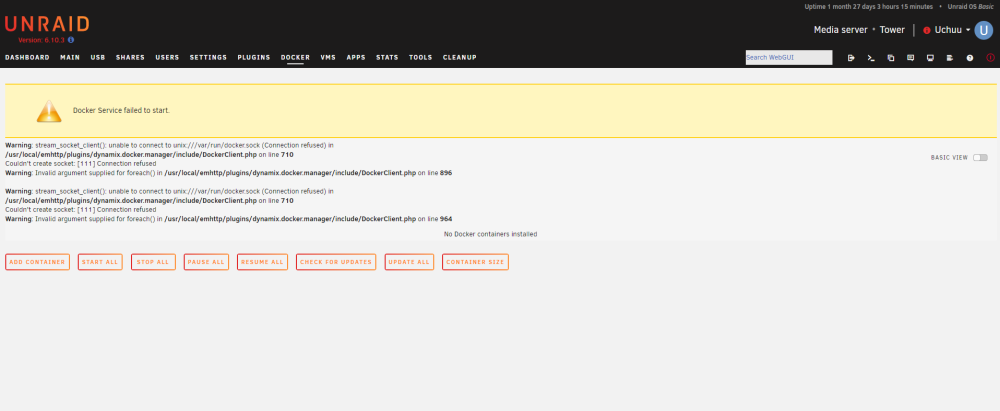Open the Users menu item
The width and height of the screenshot is (1000, 411).
pyautogui.click(x=167, y=57)
